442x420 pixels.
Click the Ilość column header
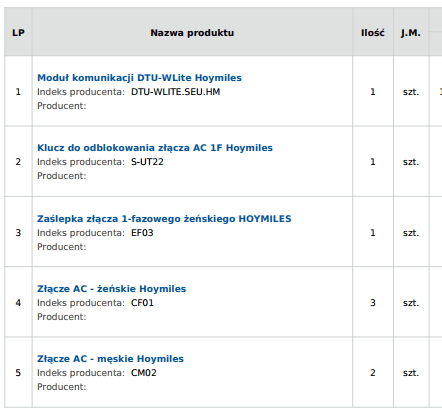click(373, 33)
